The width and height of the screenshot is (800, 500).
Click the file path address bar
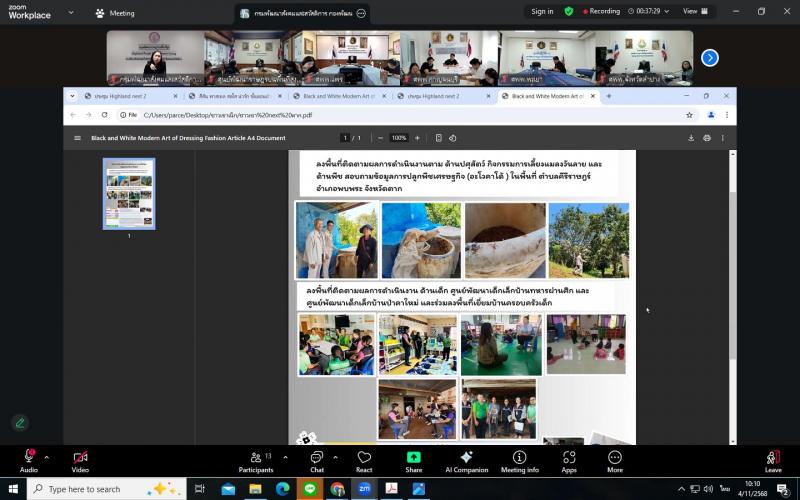coord(401,115)
